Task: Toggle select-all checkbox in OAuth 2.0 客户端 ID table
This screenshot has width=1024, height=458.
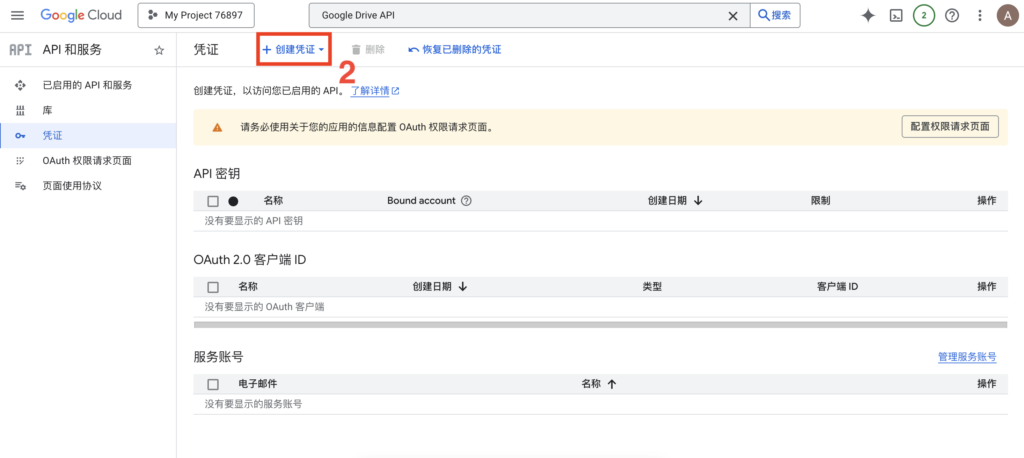Action: coord(213,287)
